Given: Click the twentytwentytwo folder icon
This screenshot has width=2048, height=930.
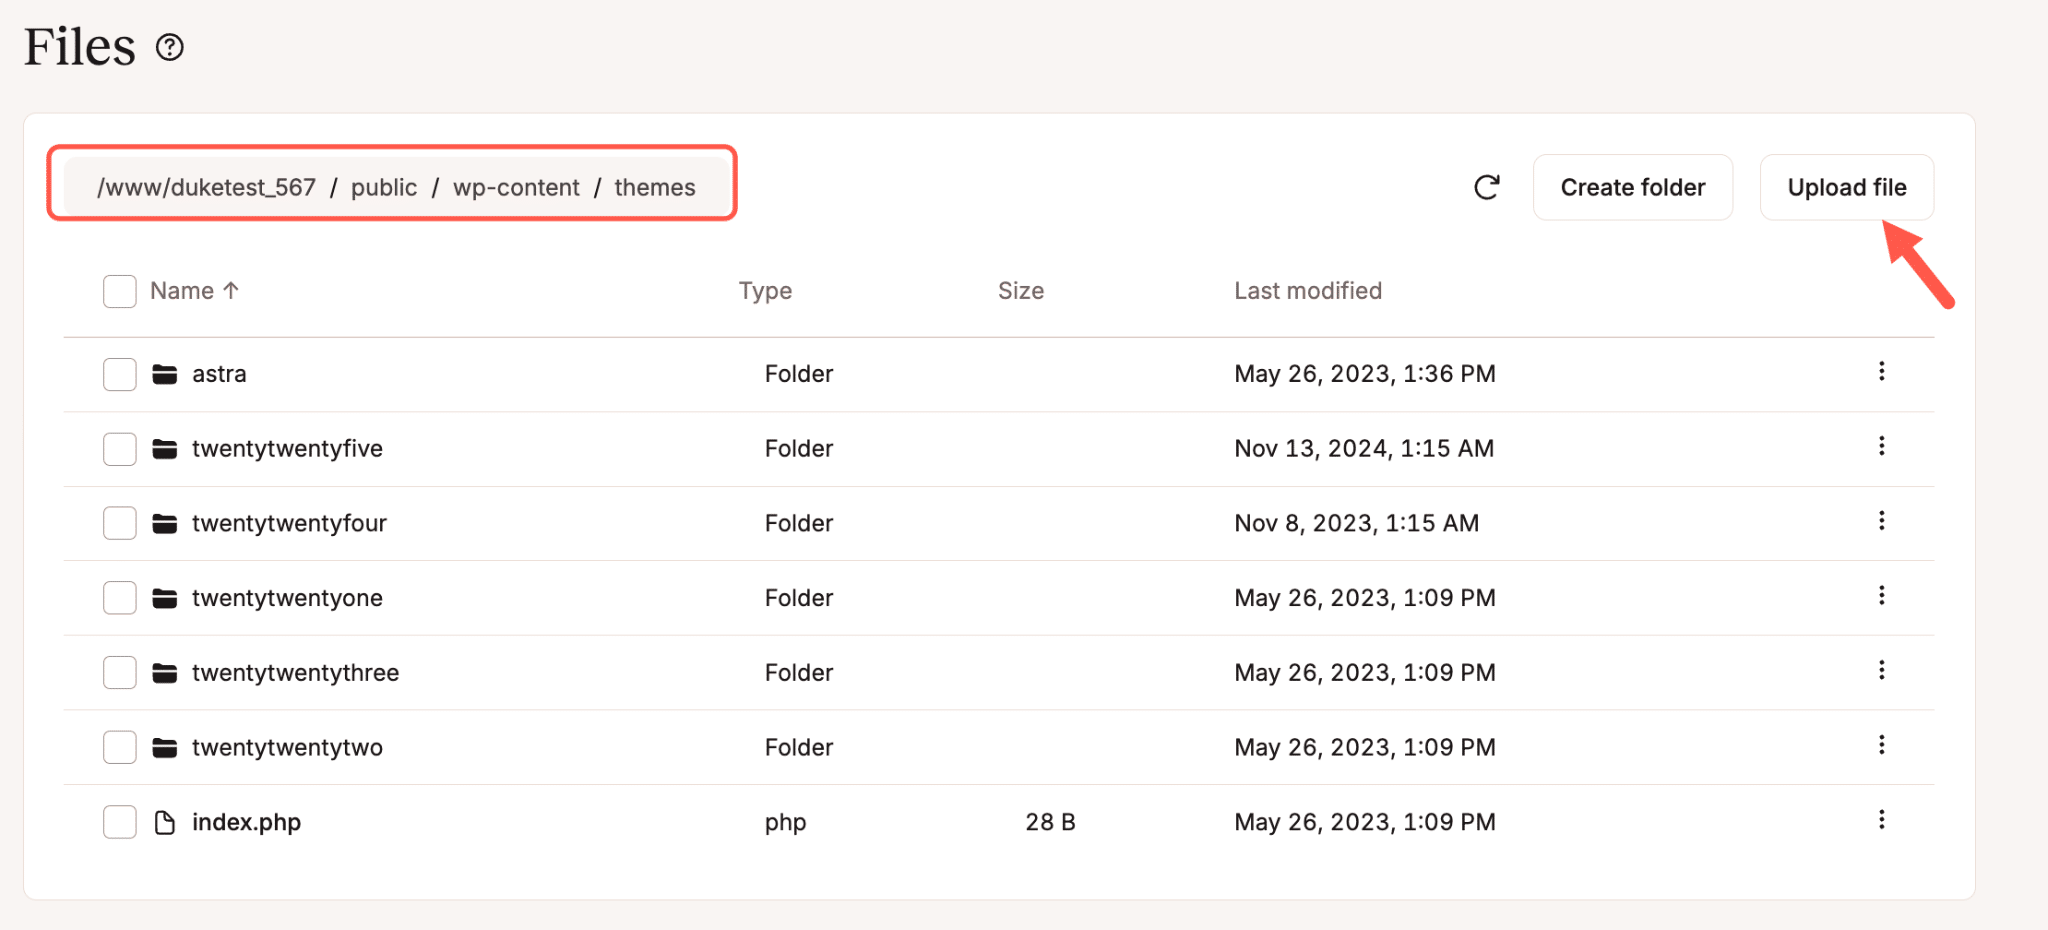Looking at the screenshot, I should tap(165, 747).
